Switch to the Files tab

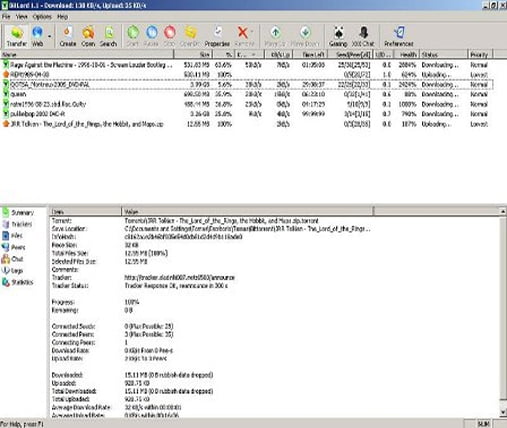(13, 236)
